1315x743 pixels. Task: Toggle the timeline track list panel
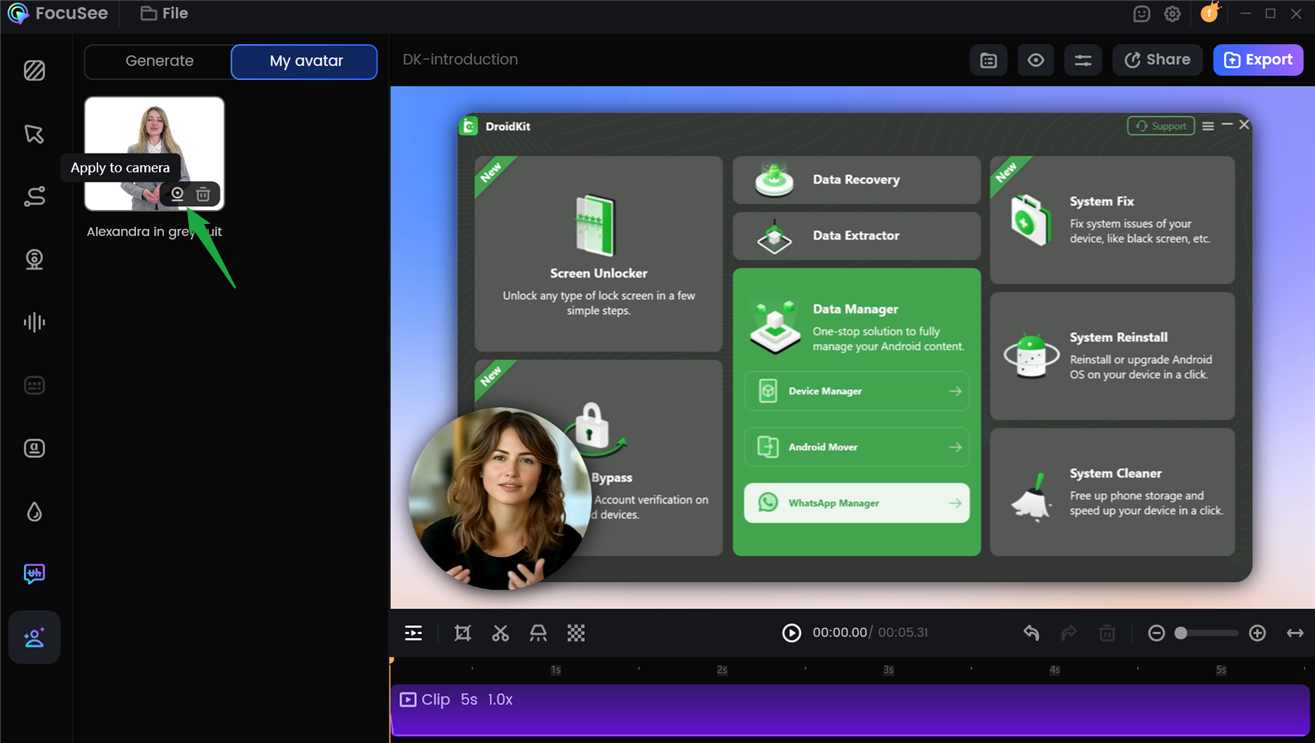point(413,633)
